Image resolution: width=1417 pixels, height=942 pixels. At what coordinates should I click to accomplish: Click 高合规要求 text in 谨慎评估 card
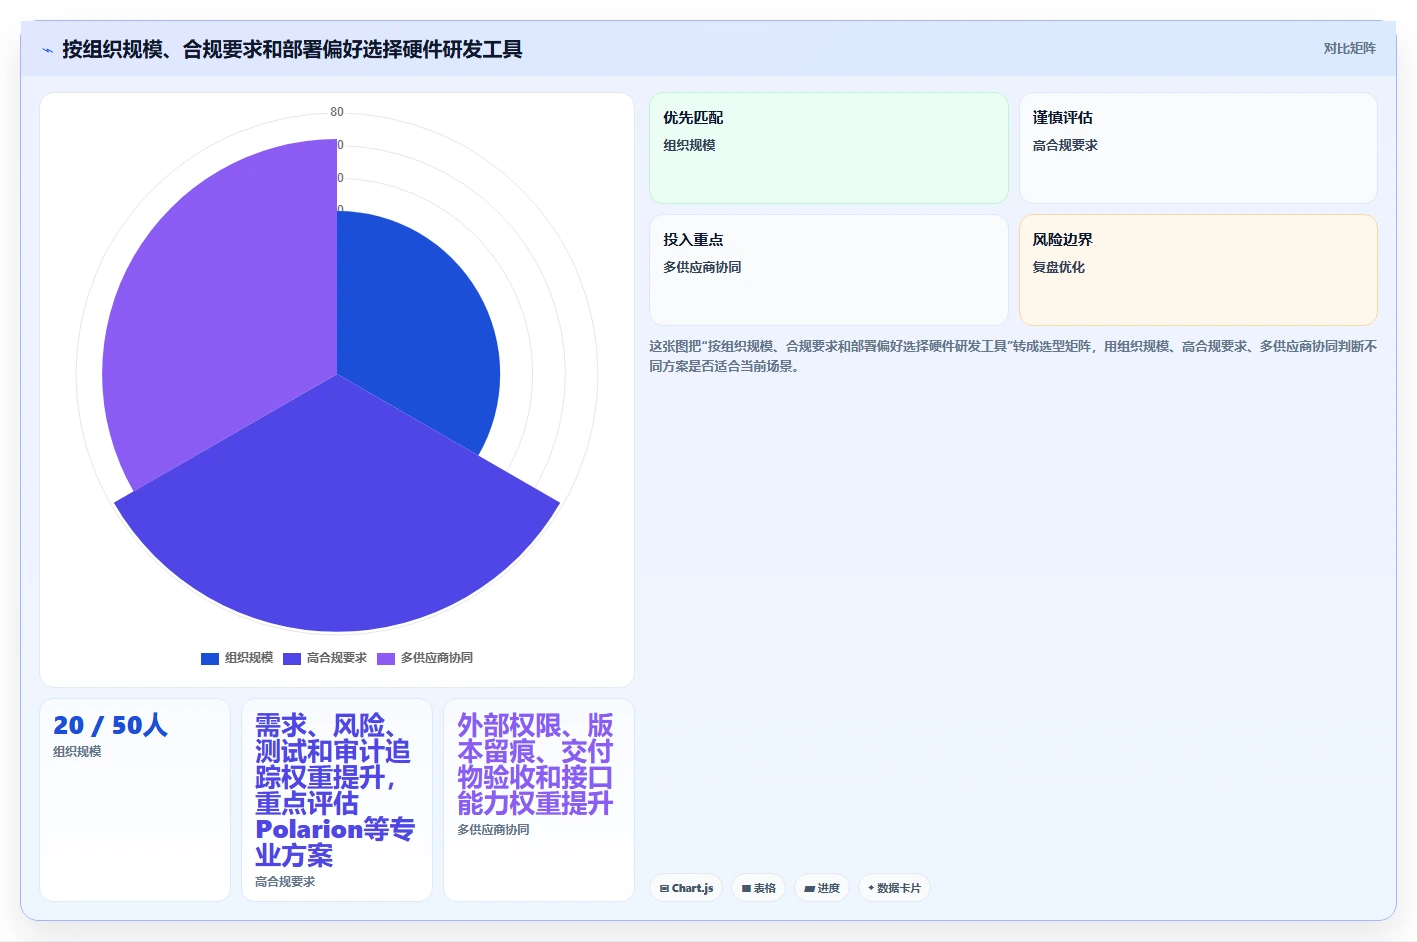[x=1065, y=145]
